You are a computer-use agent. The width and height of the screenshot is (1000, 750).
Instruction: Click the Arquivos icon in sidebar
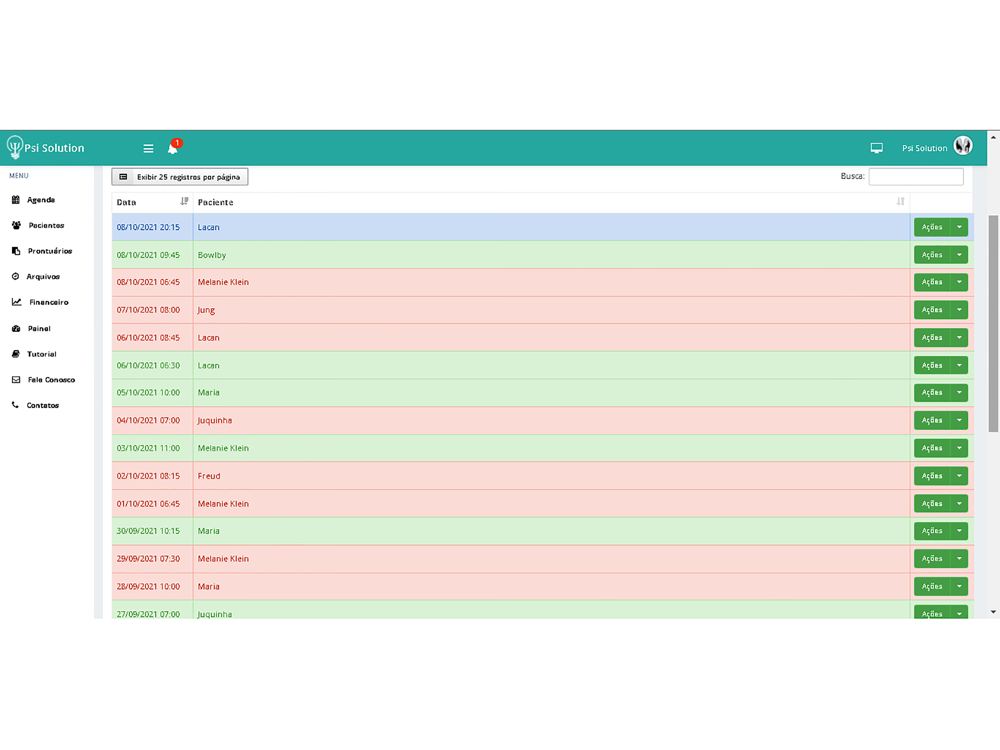point(15,276)
